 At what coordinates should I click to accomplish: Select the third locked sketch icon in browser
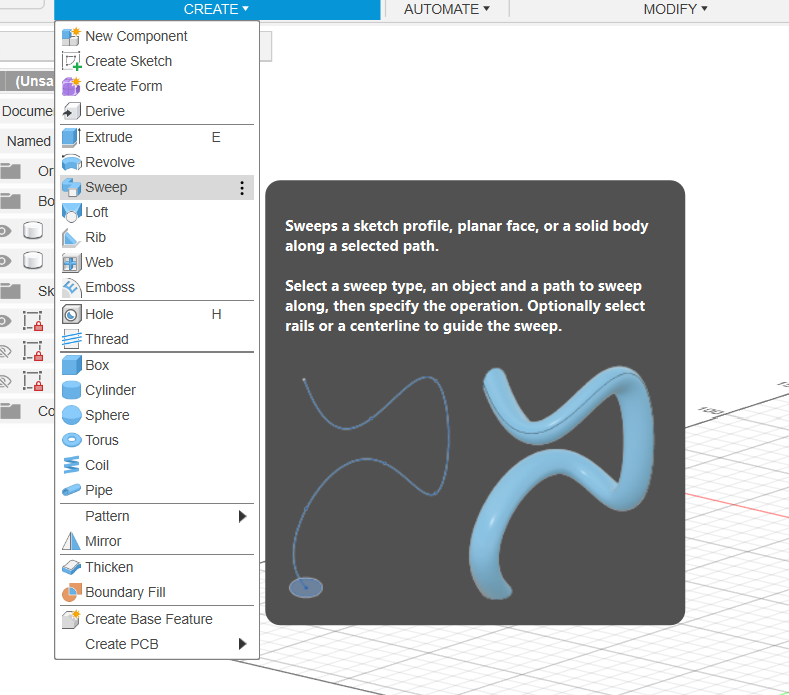coord(33,381)
